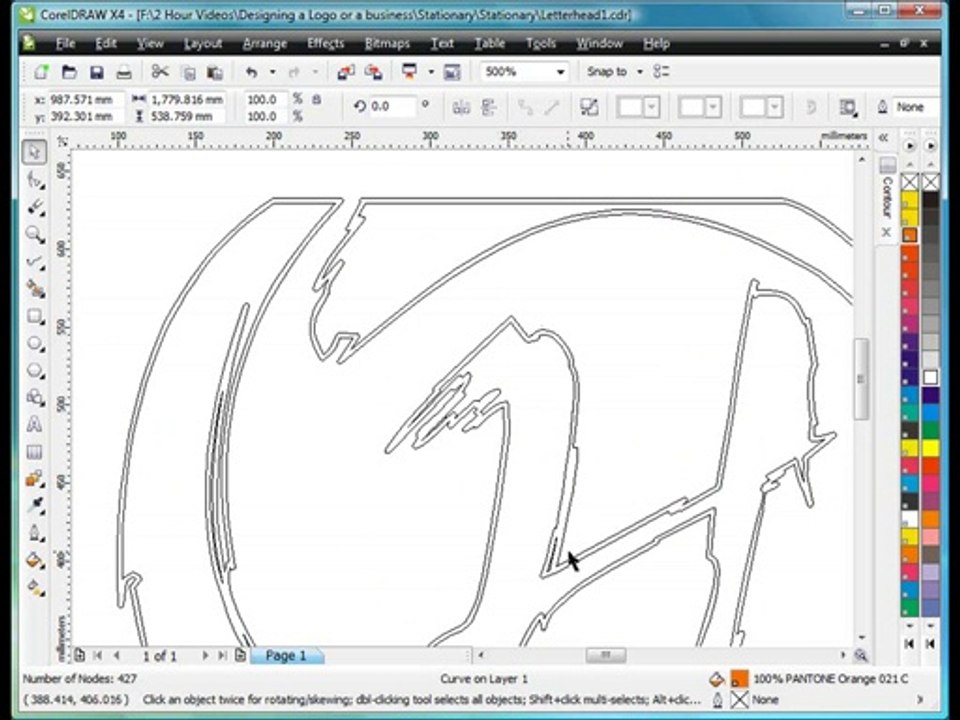Viewport: 960px width, 720px height.
Task: Toggle the wrap paragraph text button
Action: 847,108
